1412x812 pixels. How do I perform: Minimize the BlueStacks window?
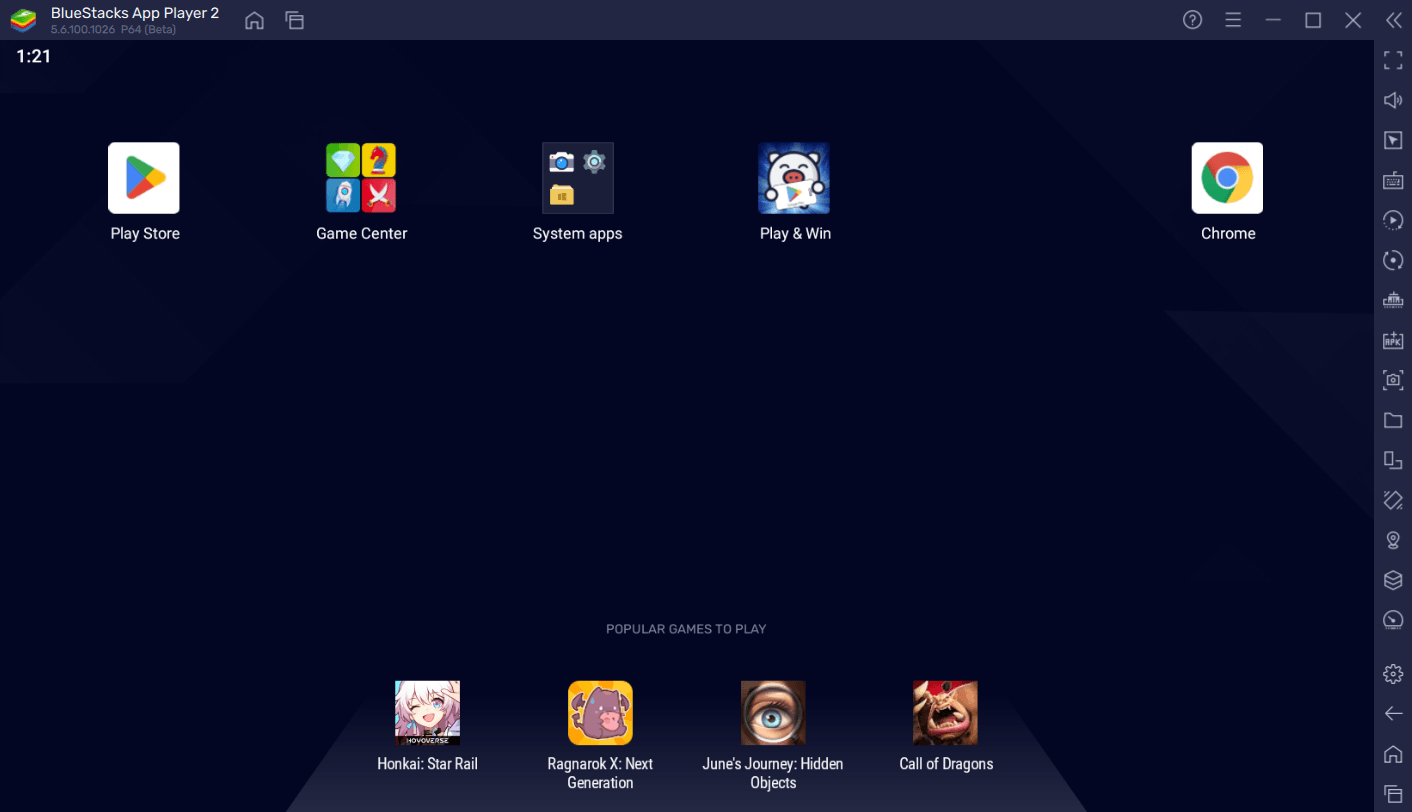pyautogui.click(x=1273, y=20)
